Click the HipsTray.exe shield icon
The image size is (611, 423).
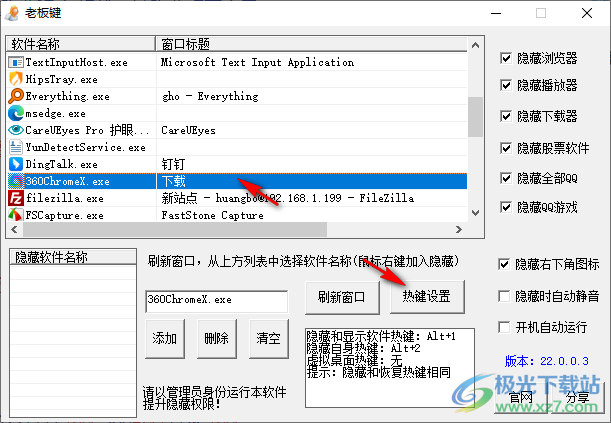point(16,79)
